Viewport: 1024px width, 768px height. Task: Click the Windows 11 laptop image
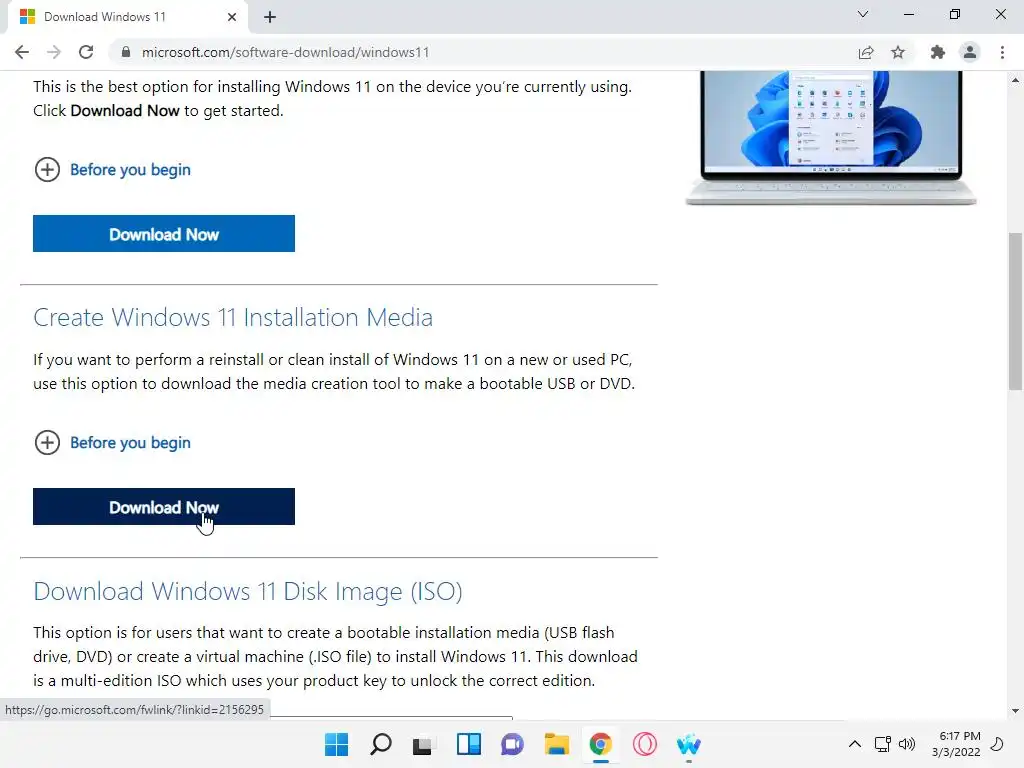[831, 138]
